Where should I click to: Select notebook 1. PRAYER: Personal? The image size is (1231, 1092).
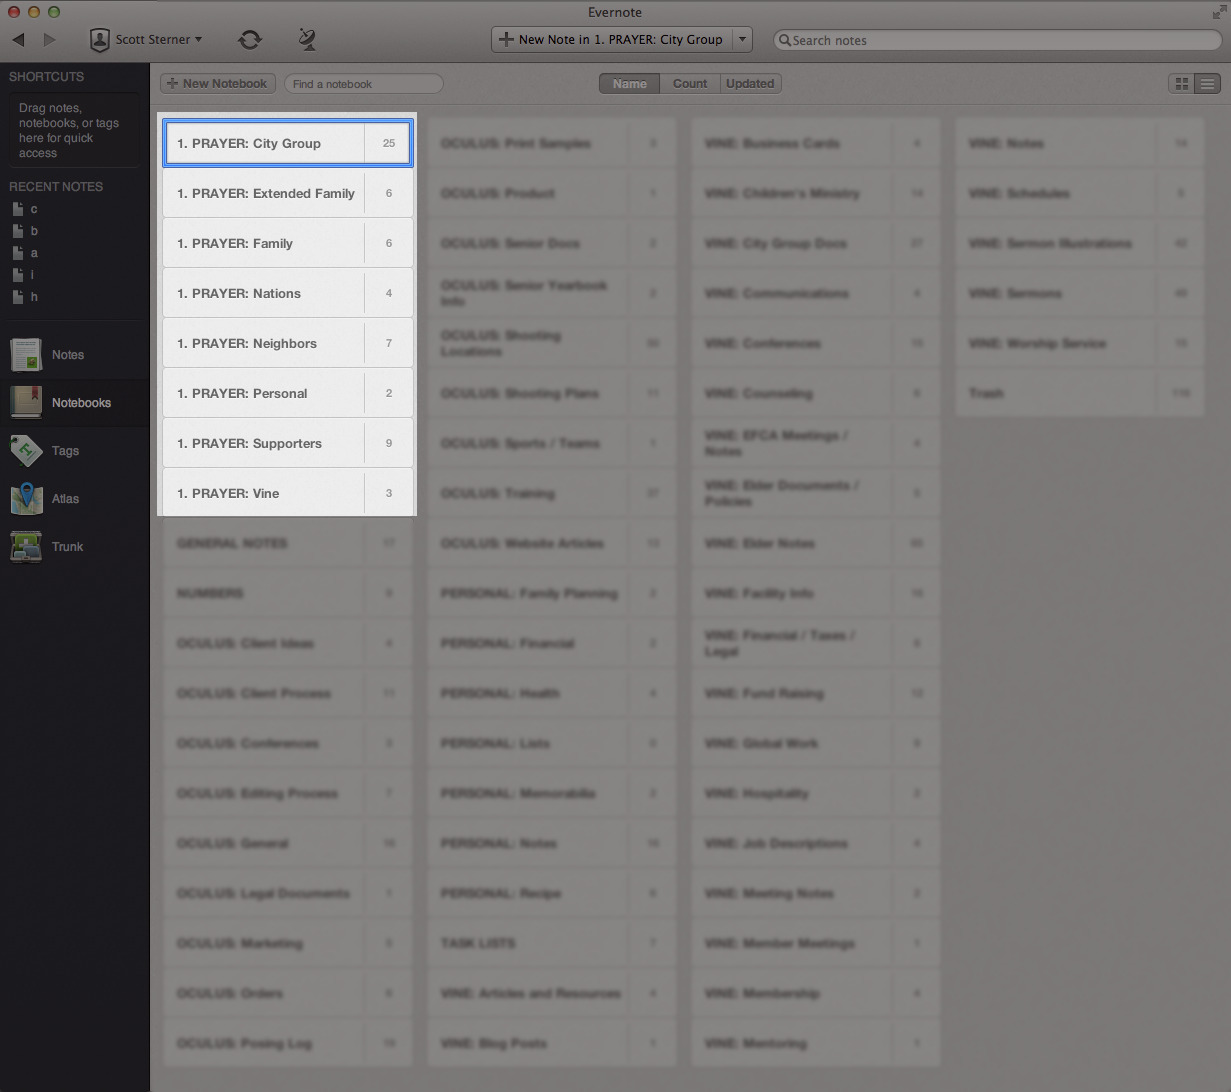coord(288,393)
